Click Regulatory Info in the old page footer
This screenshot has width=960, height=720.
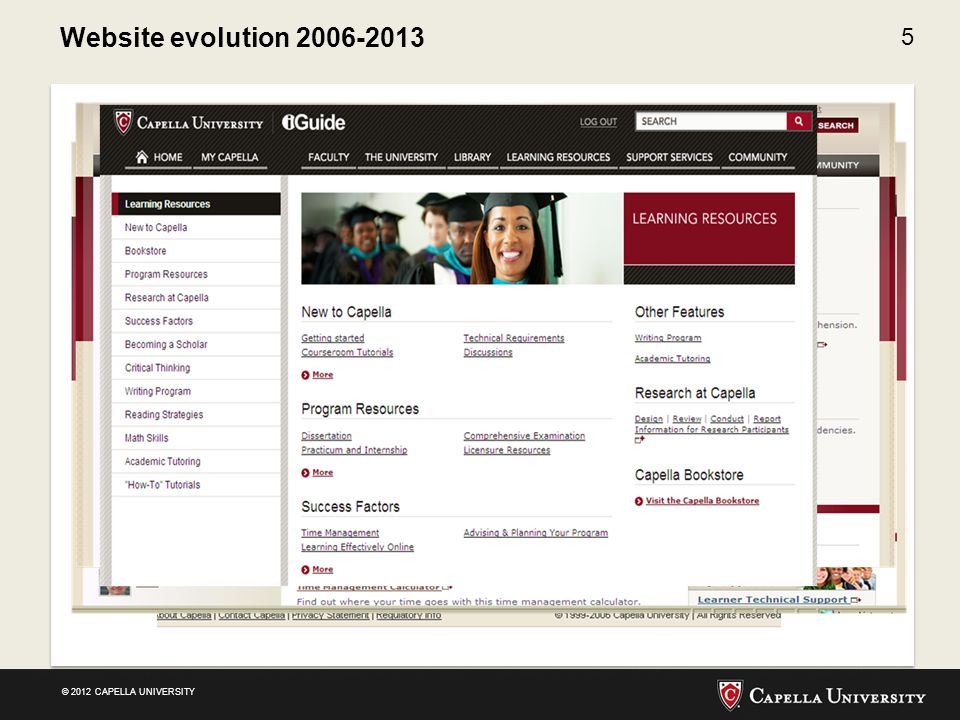point(408,615)
